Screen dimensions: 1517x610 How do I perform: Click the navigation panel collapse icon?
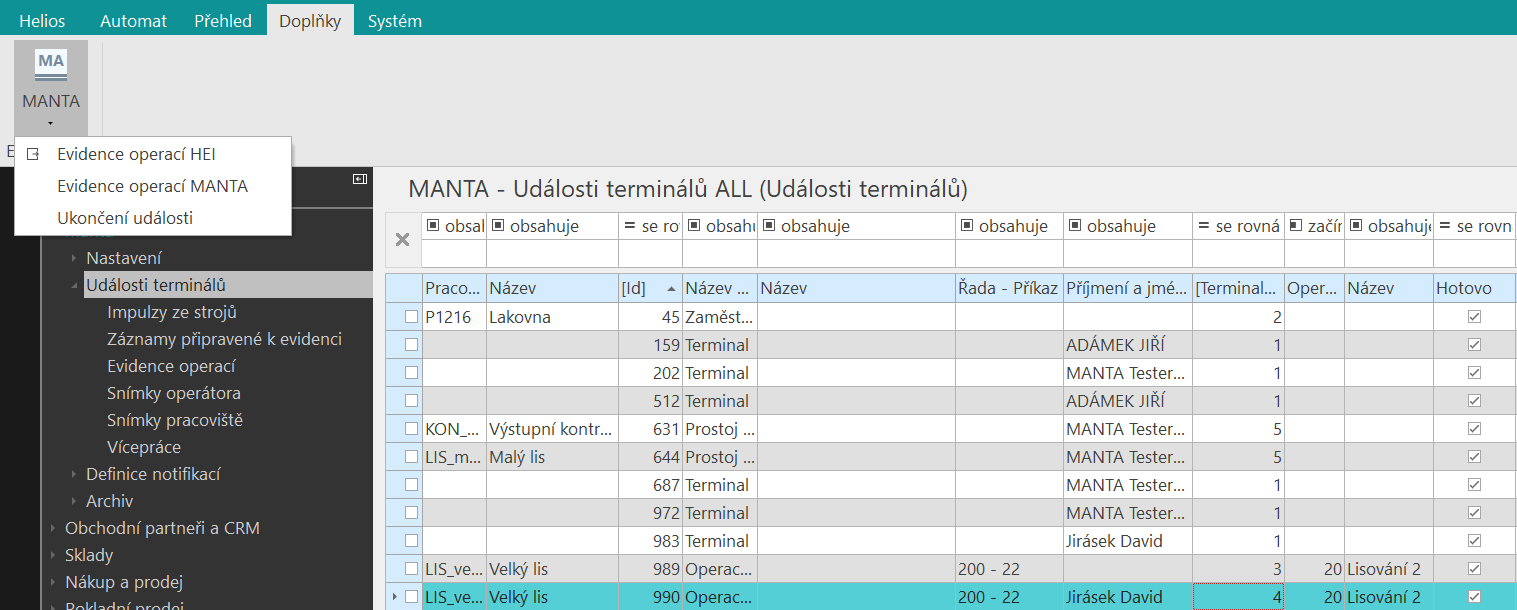tap(360, 179)
